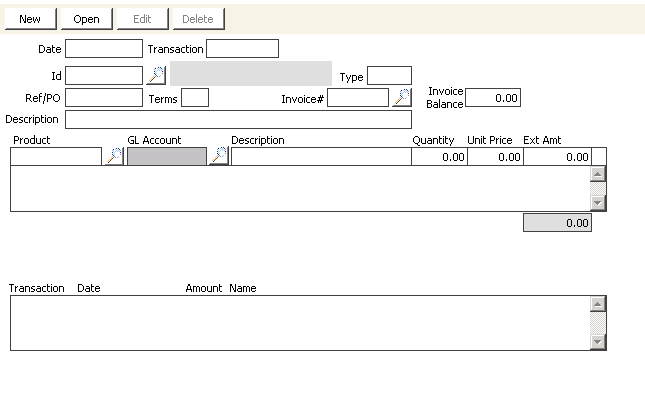
Task: Select the Invoice Balance field
Action: click(x=493, y=98)
